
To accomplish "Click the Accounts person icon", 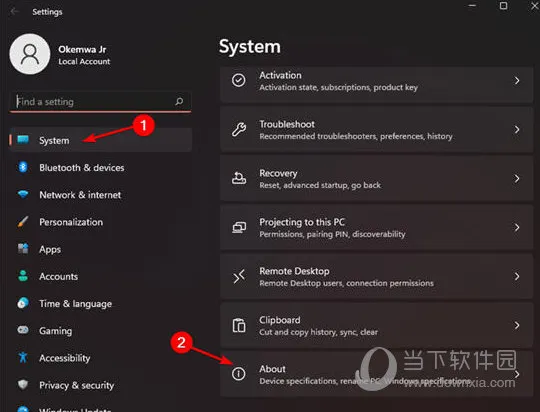I will coord(23,276).
